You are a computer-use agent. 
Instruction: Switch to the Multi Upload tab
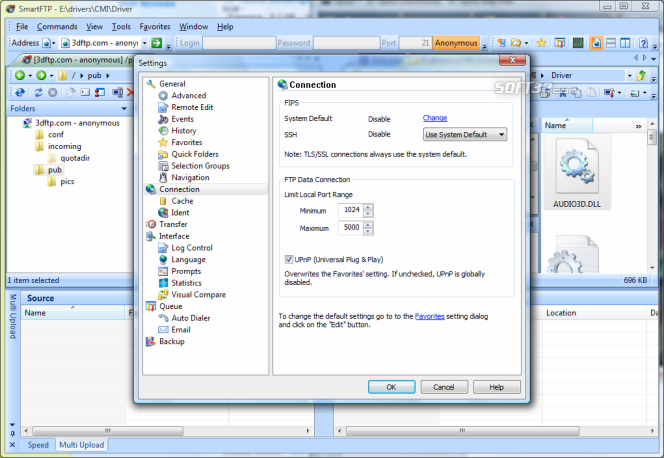point(81,445)
